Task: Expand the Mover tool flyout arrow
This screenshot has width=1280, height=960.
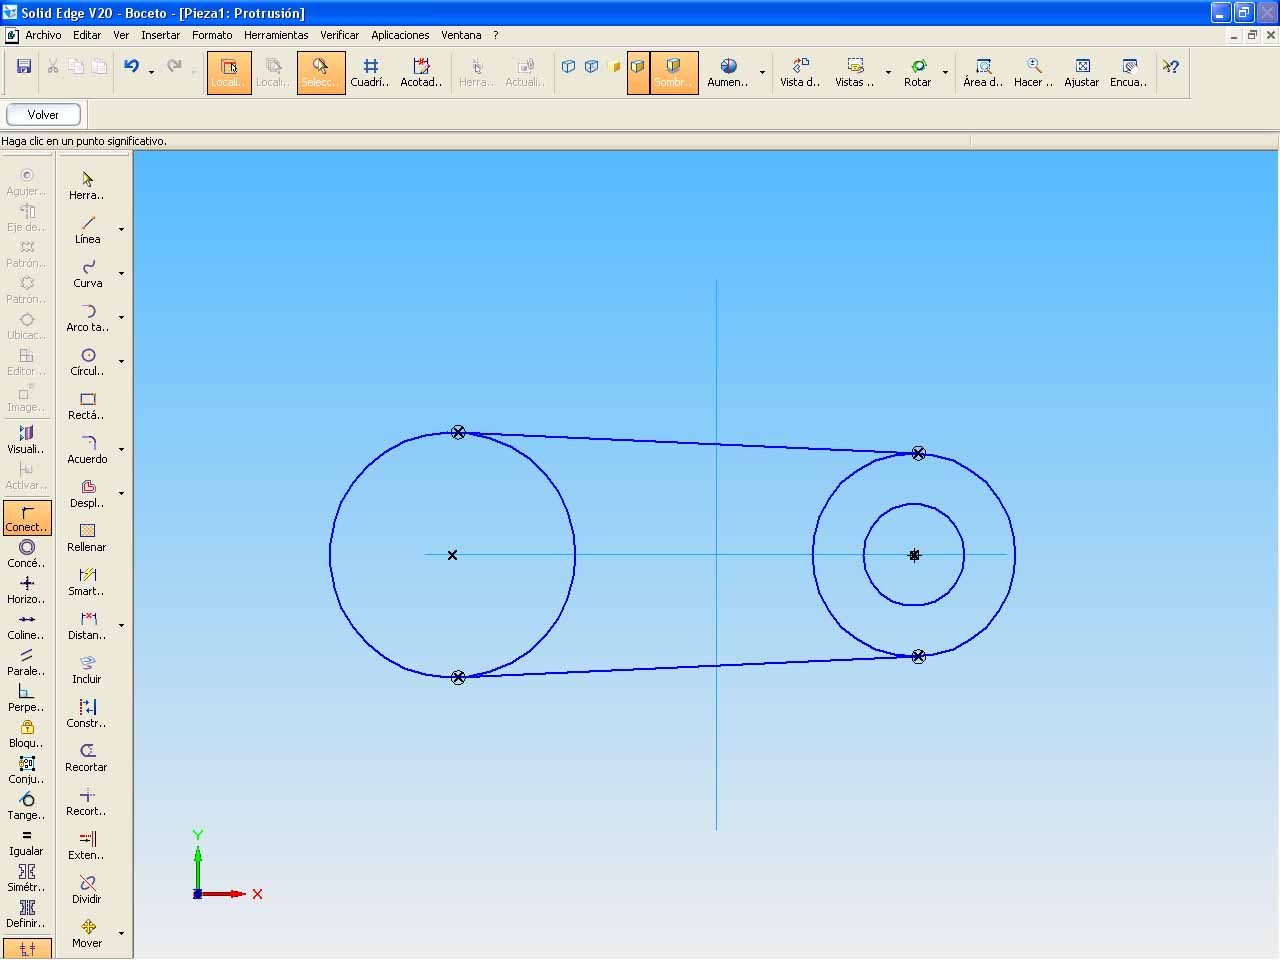Action: point(122,934)
